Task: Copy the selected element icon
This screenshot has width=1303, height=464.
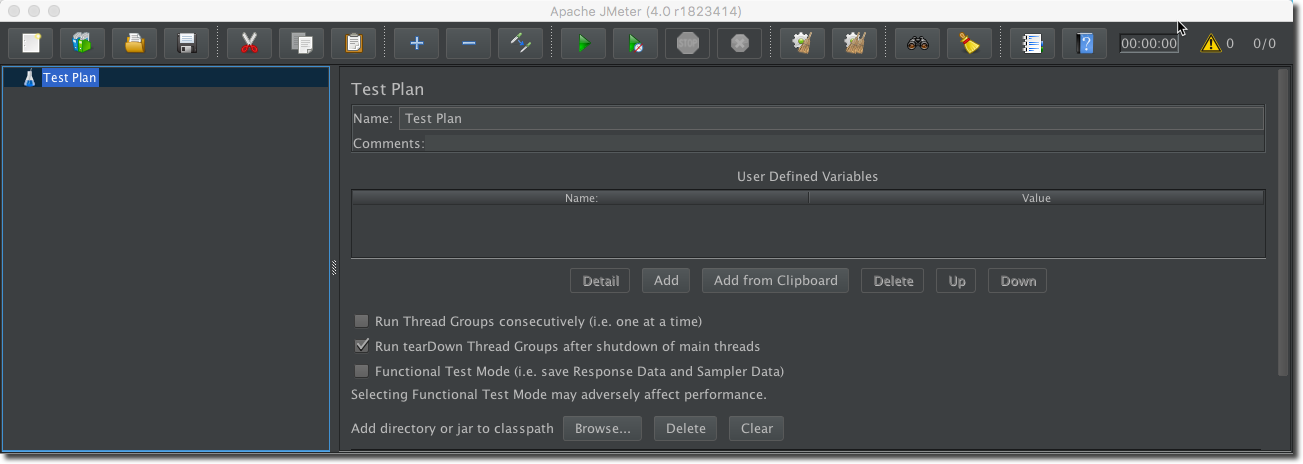Action: tap(302, 43)
